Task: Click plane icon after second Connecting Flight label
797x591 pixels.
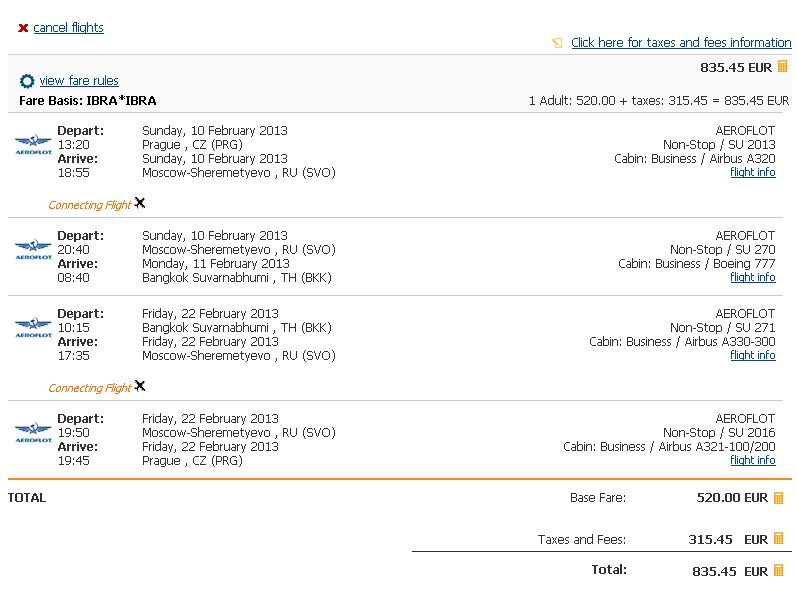Action: coord(140,386)
